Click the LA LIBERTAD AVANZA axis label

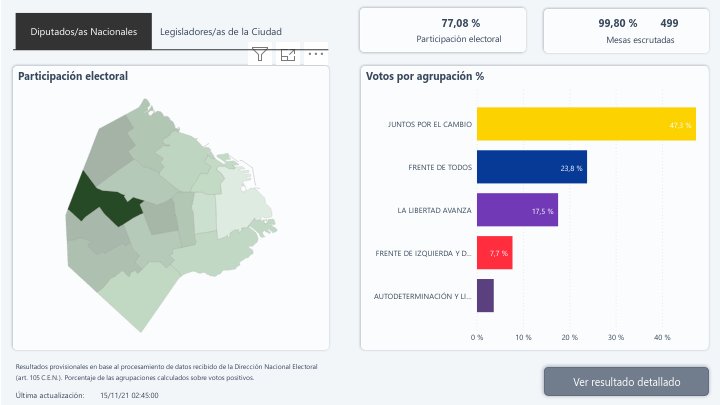tap(433, 211)
